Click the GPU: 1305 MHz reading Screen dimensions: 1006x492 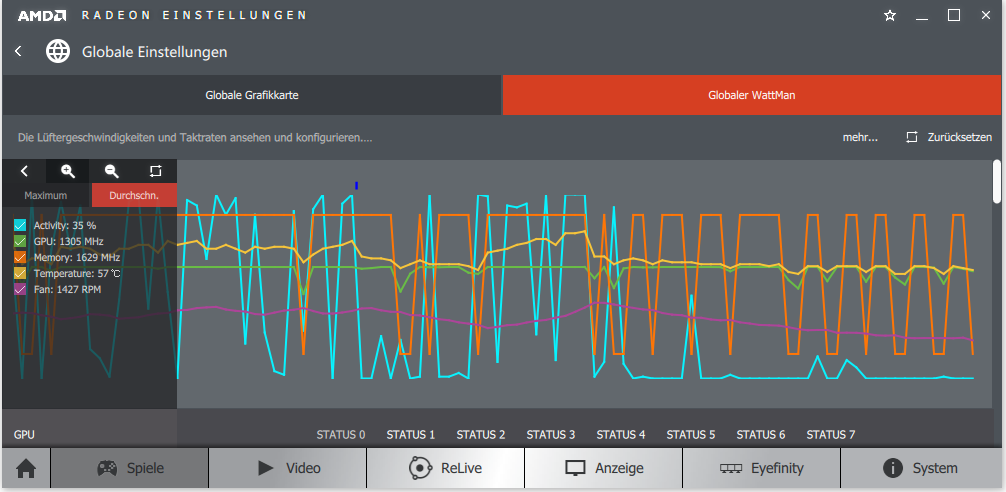tap(69, 241)
